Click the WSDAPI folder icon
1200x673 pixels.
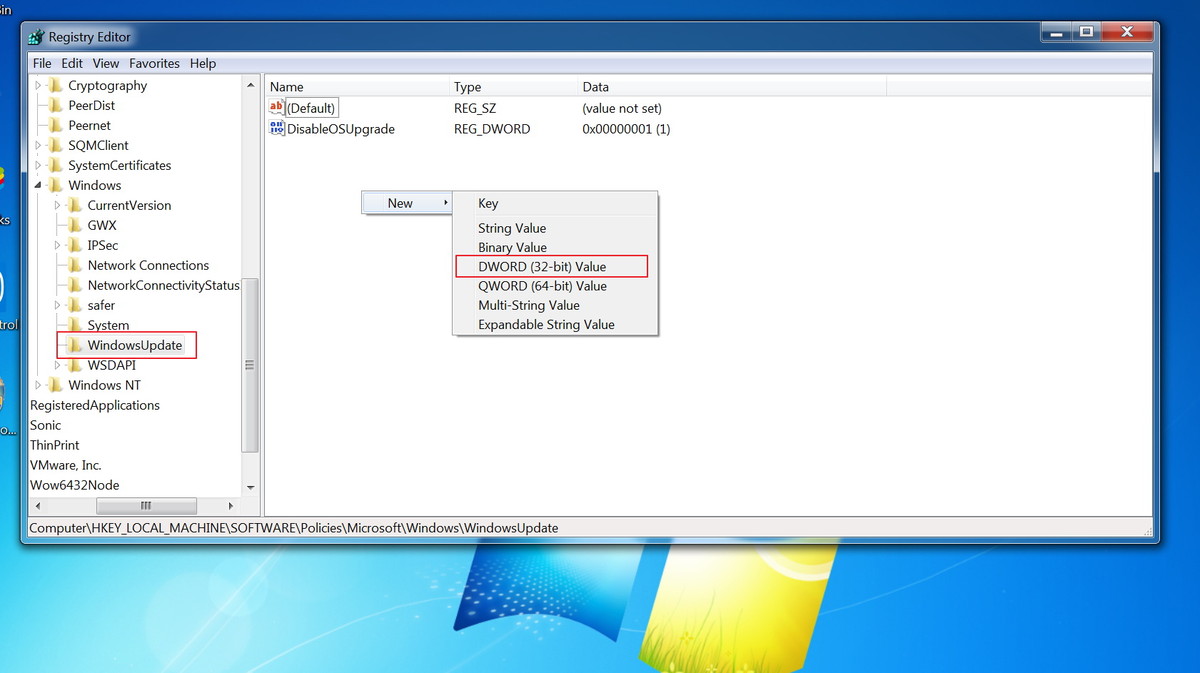point(75,366)
